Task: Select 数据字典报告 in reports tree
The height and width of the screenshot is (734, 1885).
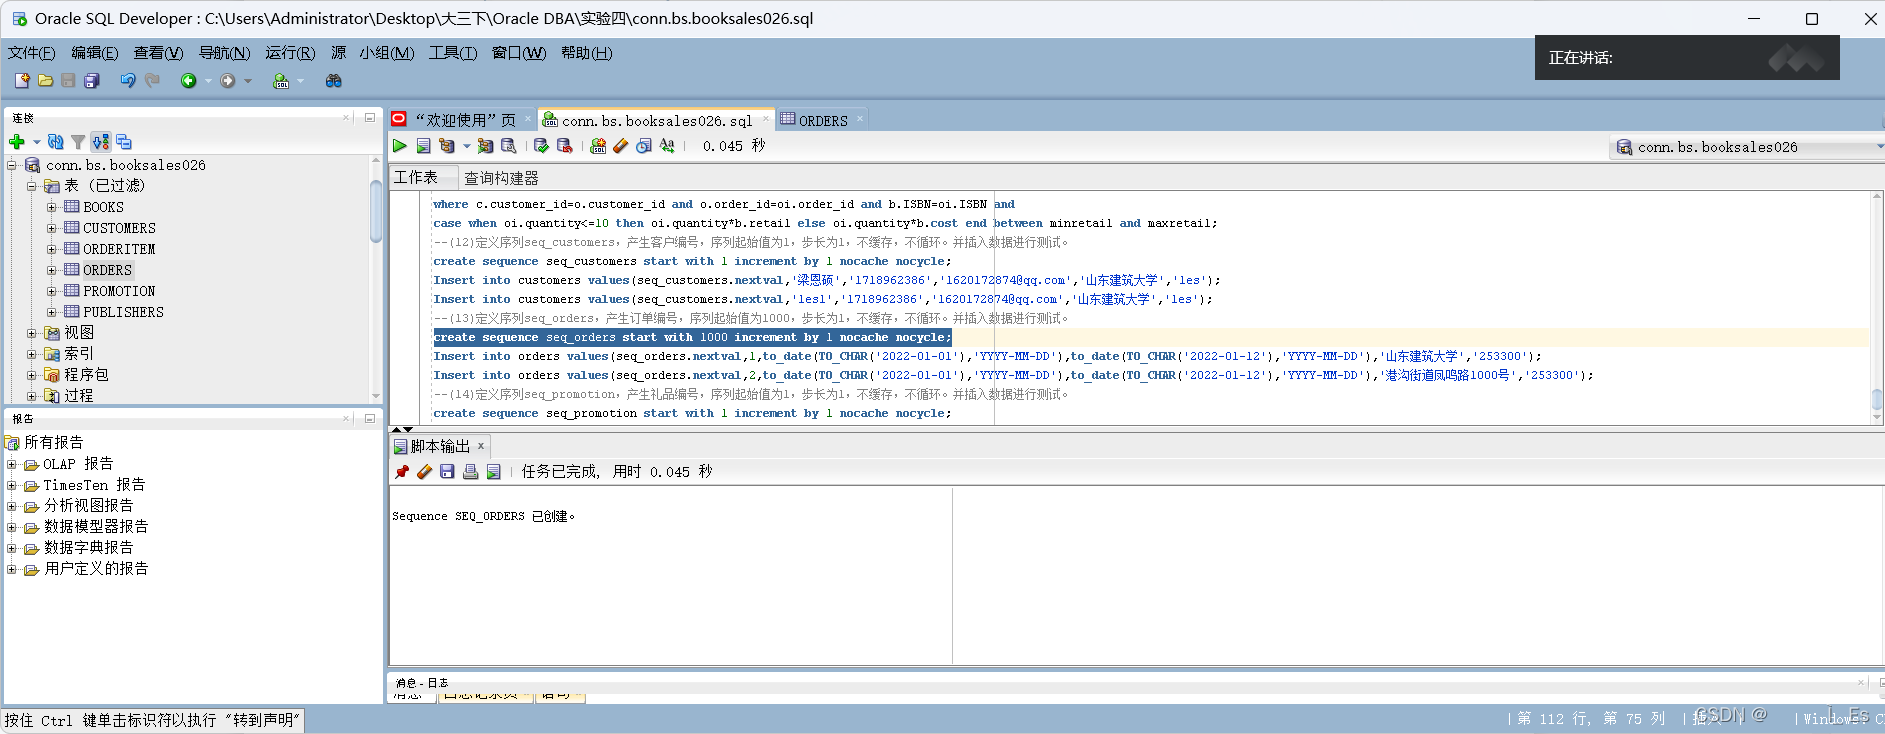Action: (x=88, y=548)
